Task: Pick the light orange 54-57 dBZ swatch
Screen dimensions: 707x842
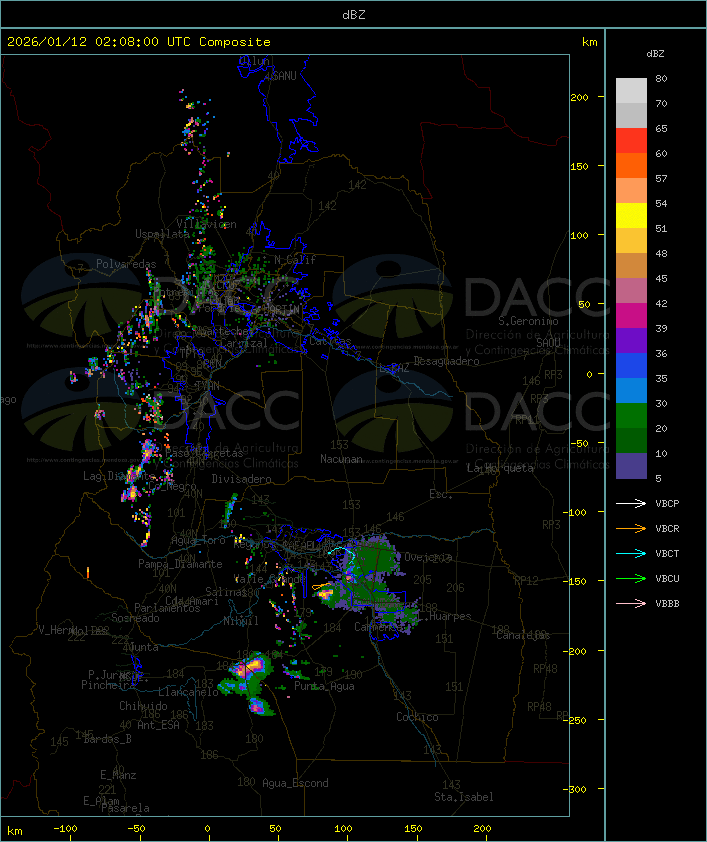Action: click(631, 191)
